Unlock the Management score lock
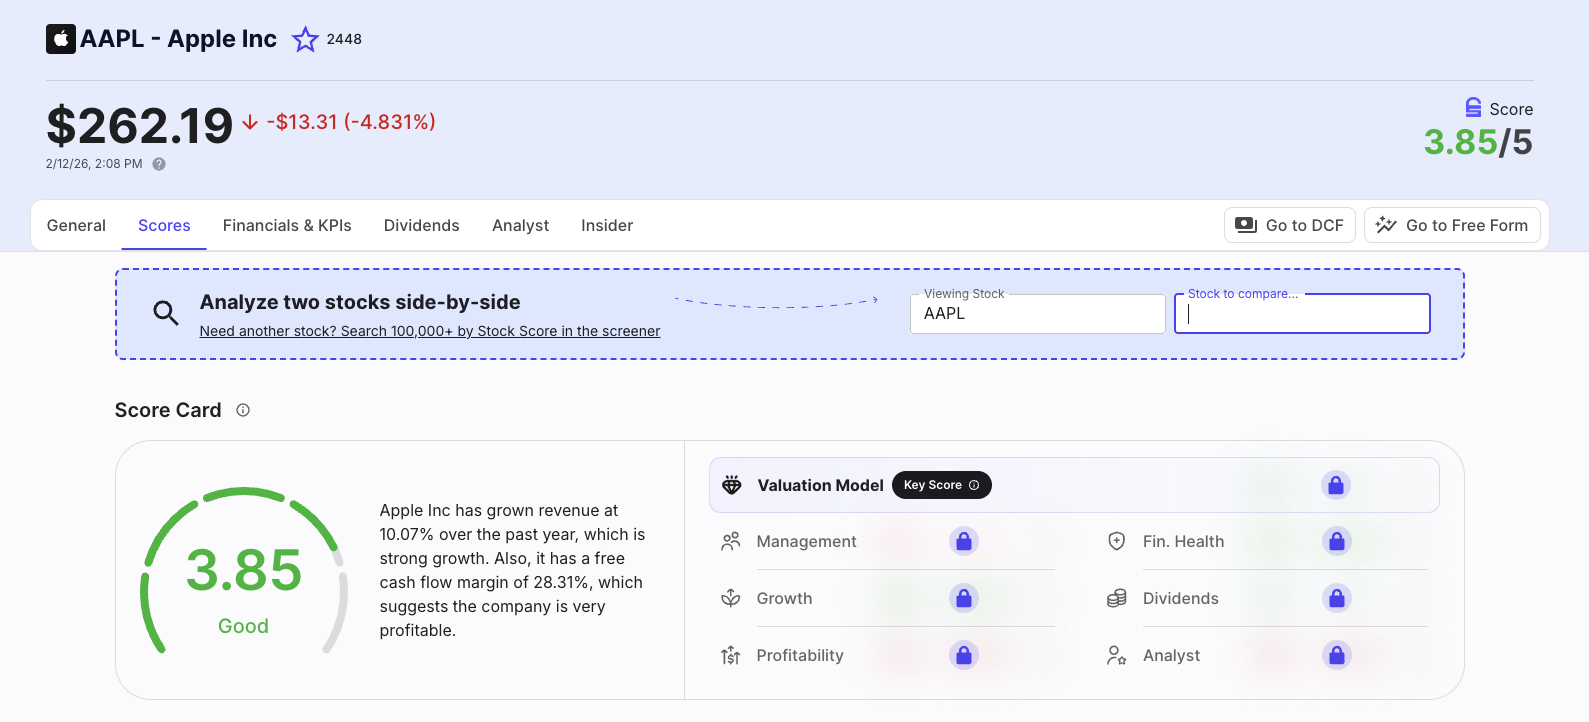 (964, 541)
